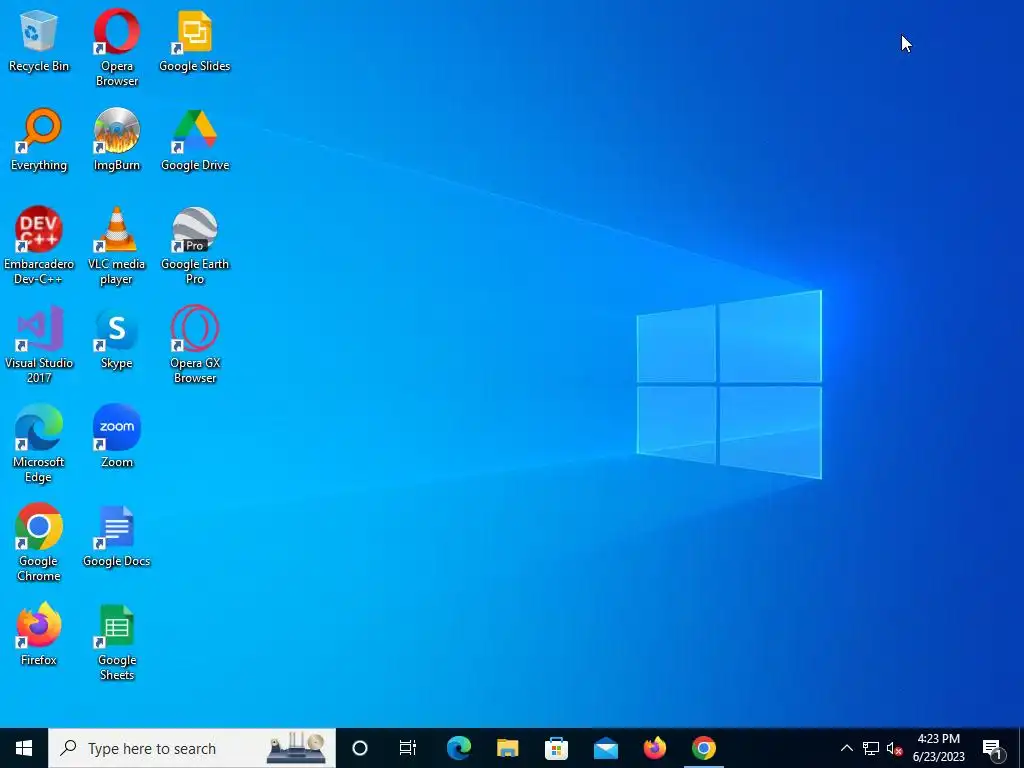This screenshot has width=1024, height=768.
Task: Open the Mail app from the taskbar
Action: coord(605,748)
